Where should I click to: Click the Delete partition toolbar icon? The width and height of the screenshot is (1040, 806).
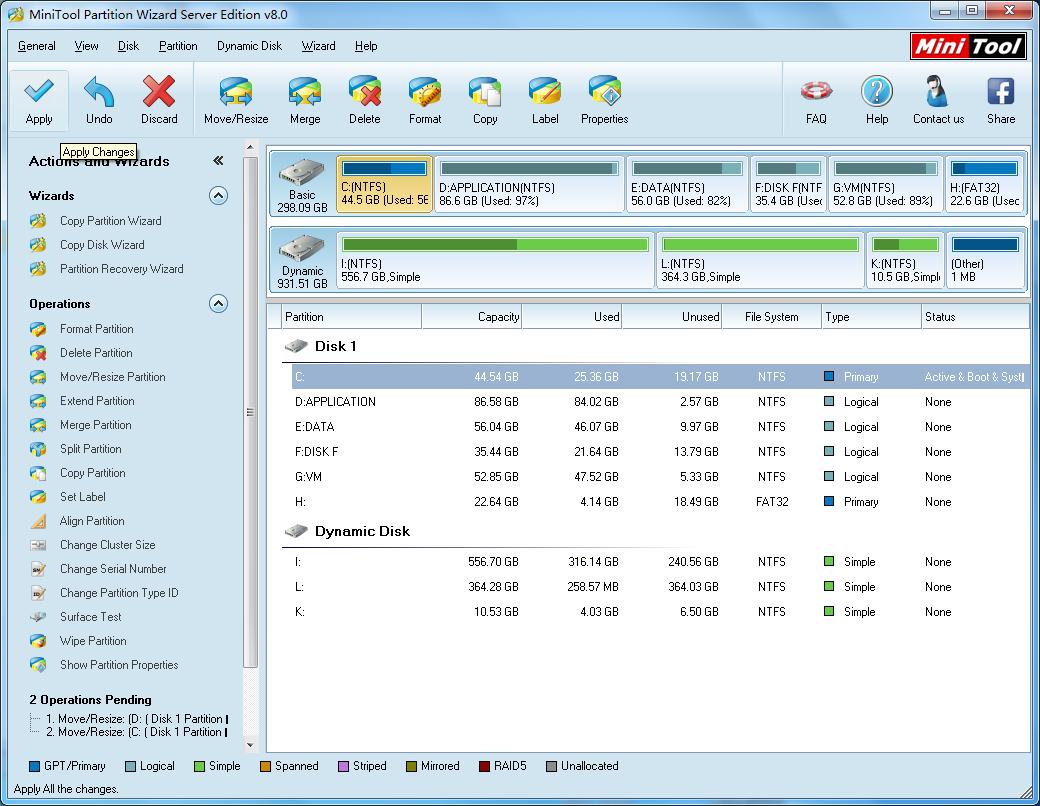point(365,92)
